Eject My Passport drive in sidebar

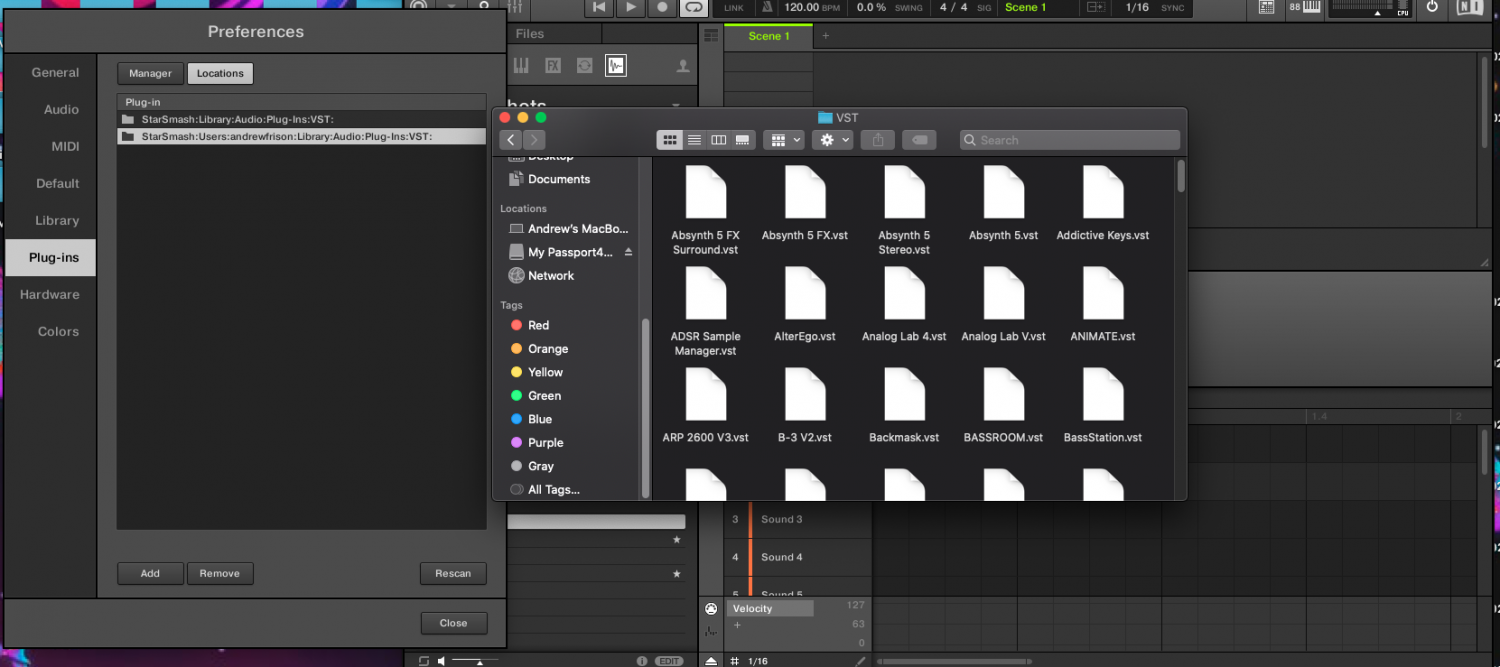pyautogui.click(x=628, y=252)
